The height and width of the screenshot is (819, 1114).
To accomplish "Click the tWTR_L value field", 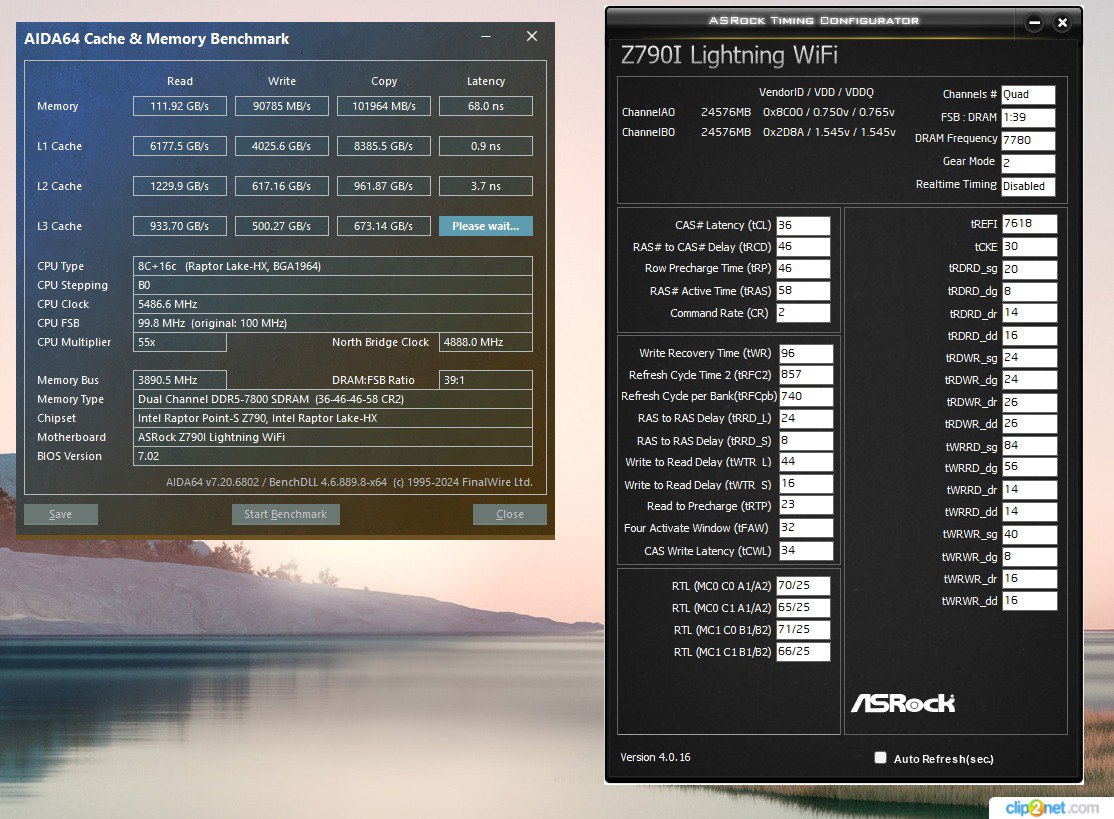I will click(x=806, y=462).
